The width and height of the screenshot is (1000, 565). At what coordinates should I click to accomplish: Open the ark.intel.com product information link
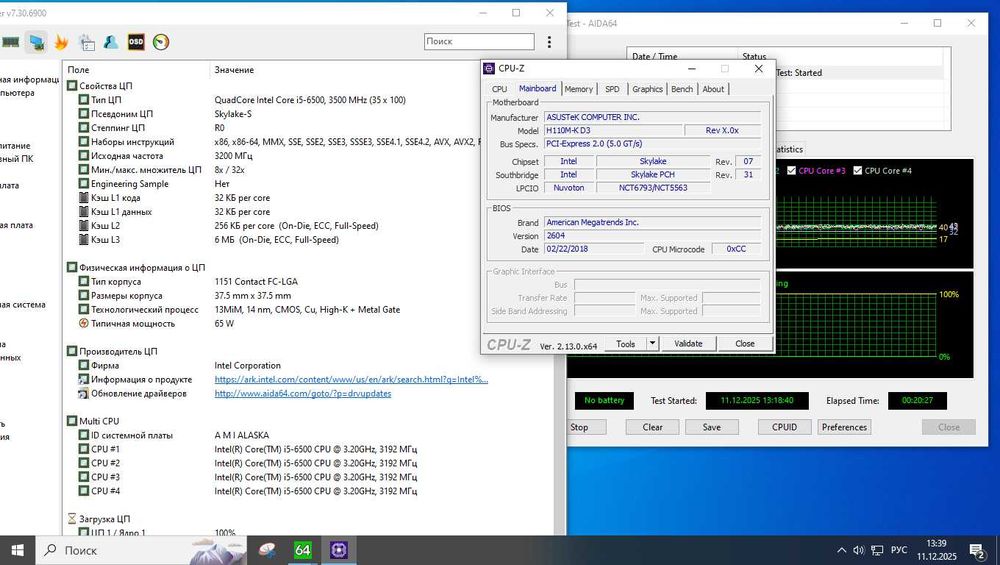pos(351,379)
